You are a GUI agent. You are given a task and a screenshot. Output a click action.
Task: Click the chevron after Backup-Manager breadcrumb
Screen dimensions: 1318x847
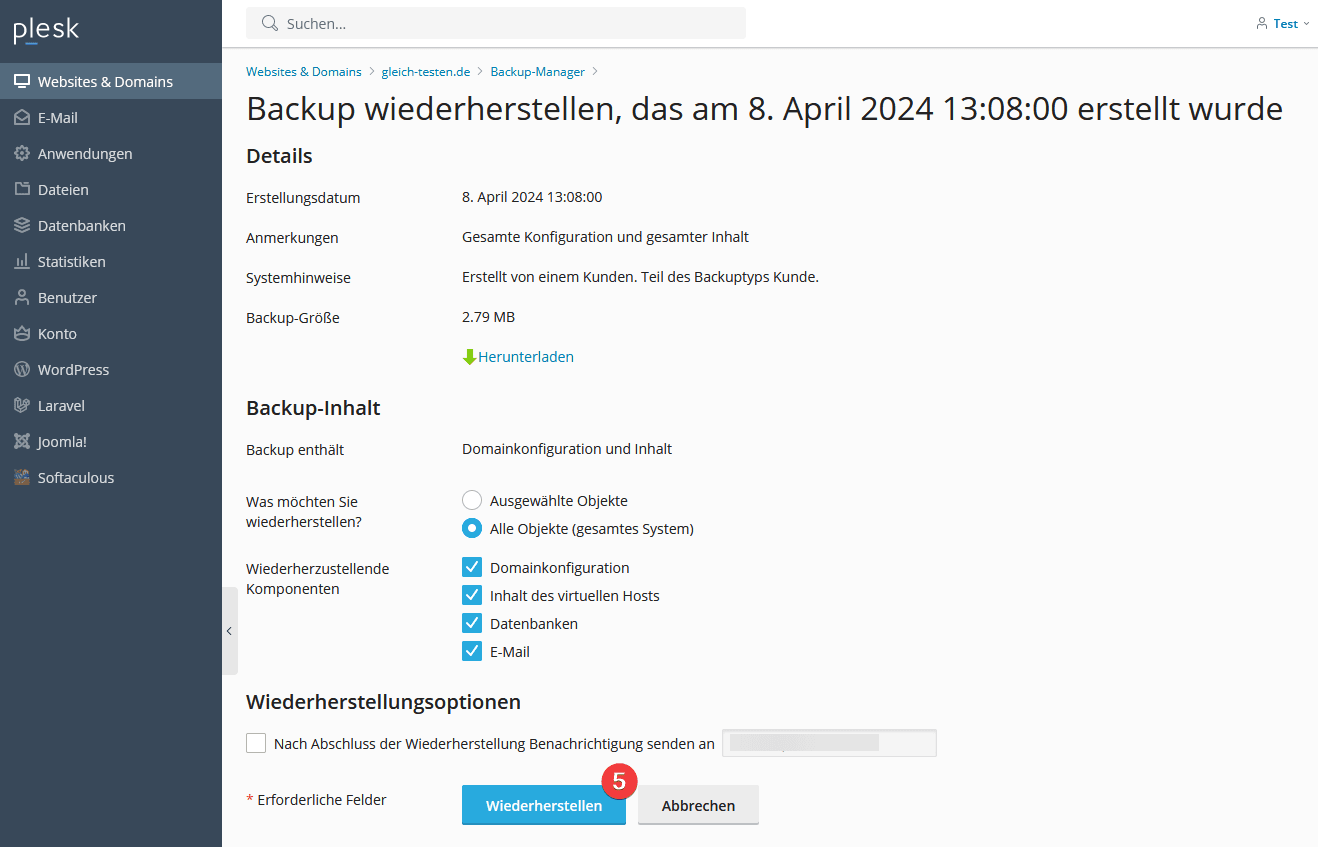(x=595, y=72)
